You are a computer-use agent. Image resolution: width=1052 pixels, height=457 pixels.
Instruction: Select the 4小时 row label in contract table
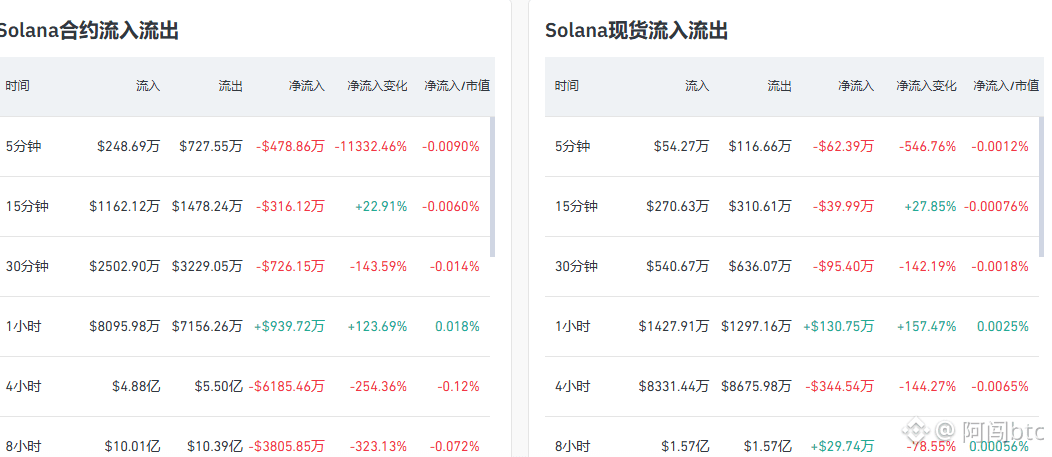click(x=23, y=387)
